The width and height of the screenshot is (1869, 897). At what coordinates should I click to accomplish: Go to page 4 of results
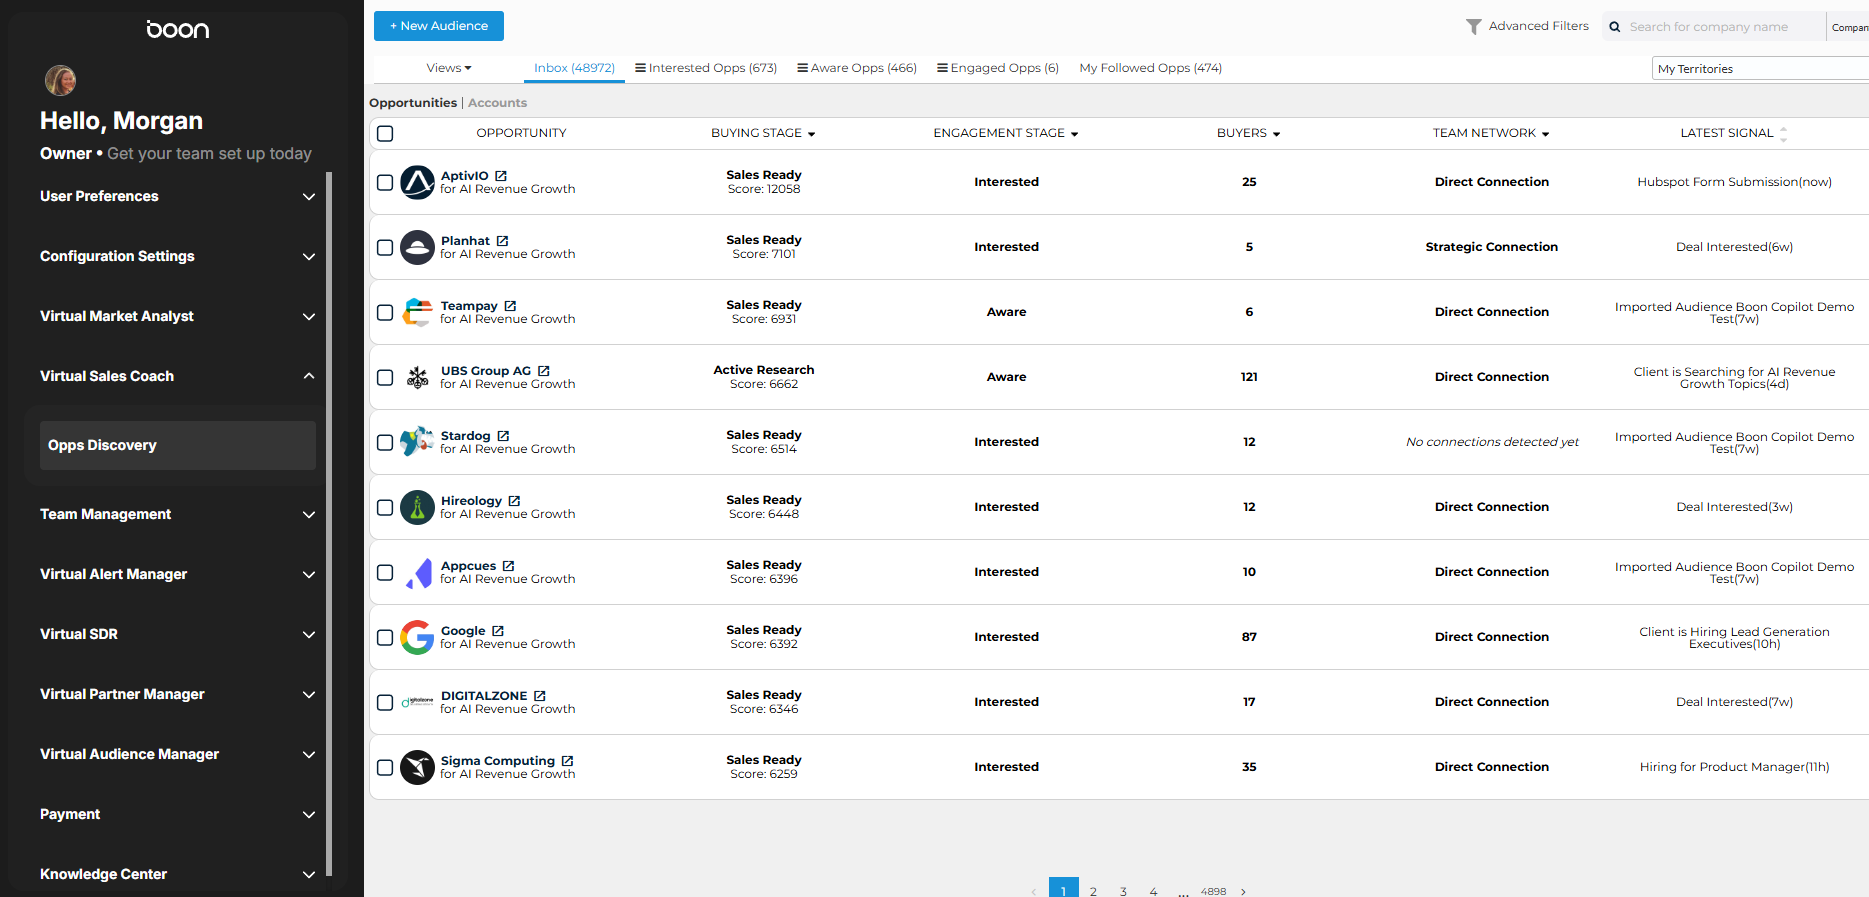coord(1153,891)
